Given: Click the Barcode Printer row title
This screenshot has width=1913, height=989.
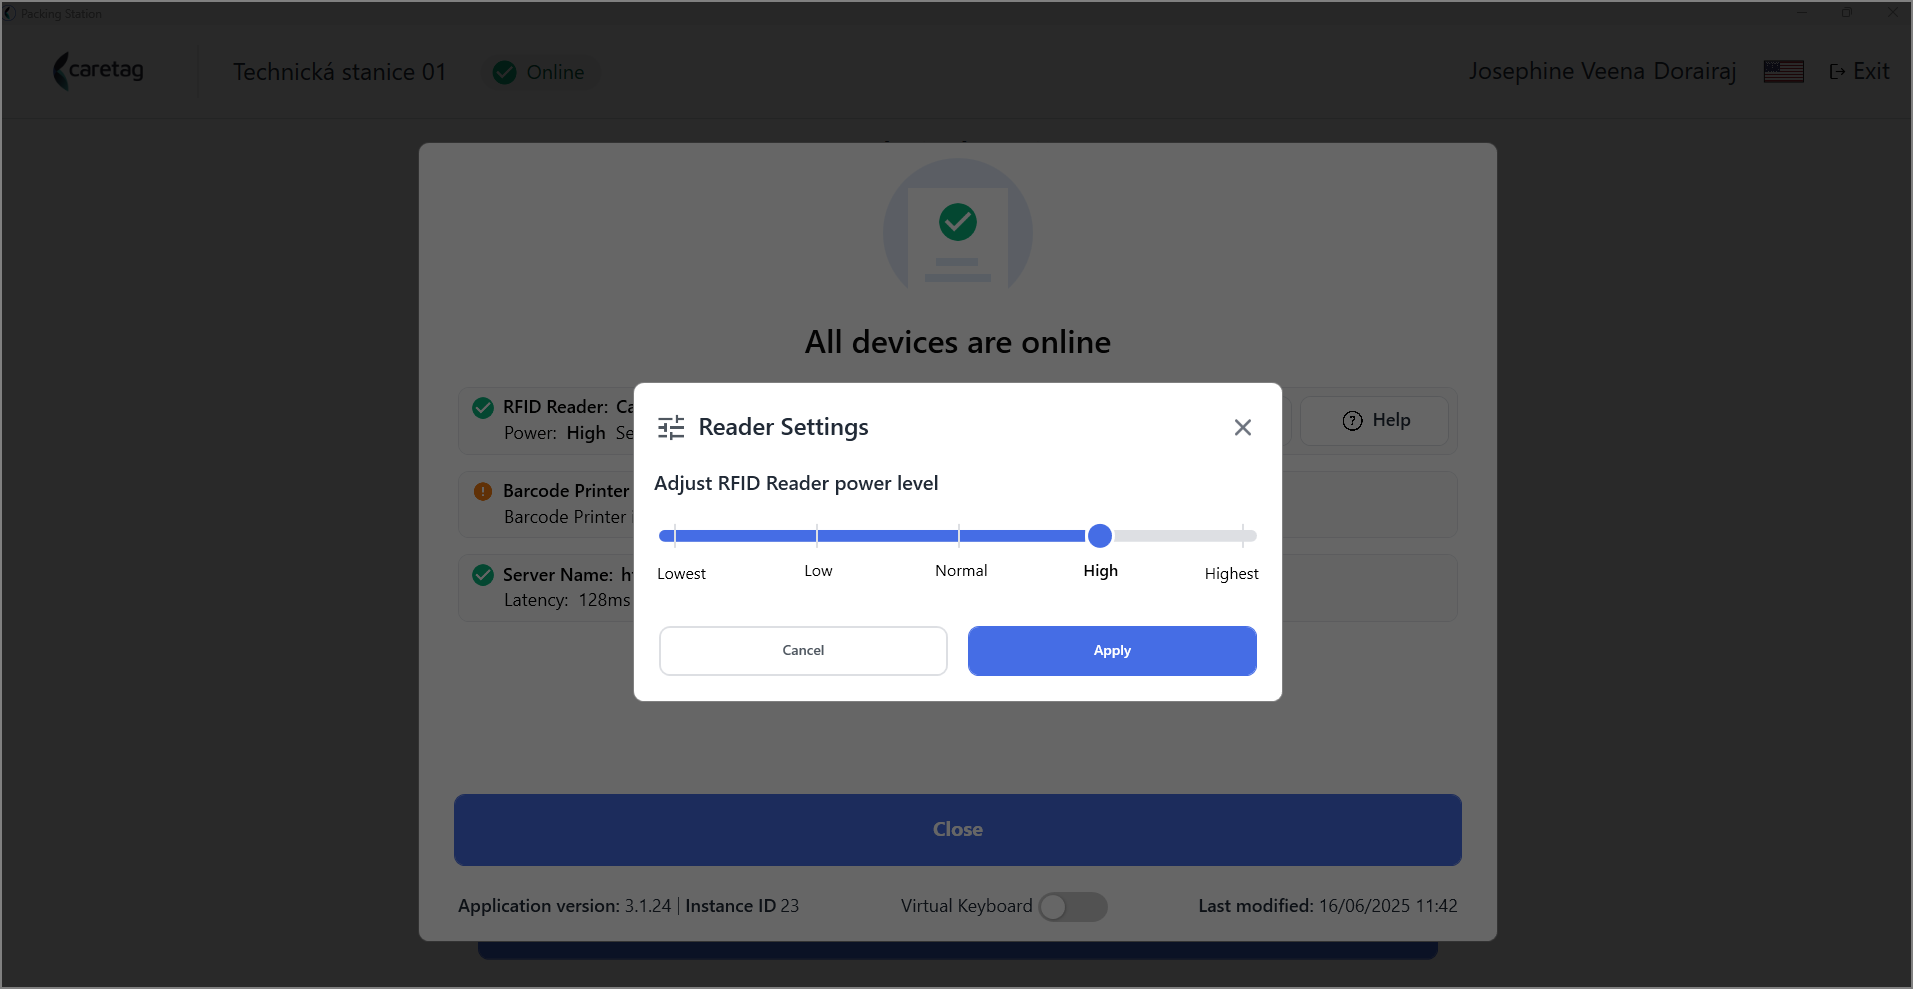Looking at the screenshot, I should [566, 491].
